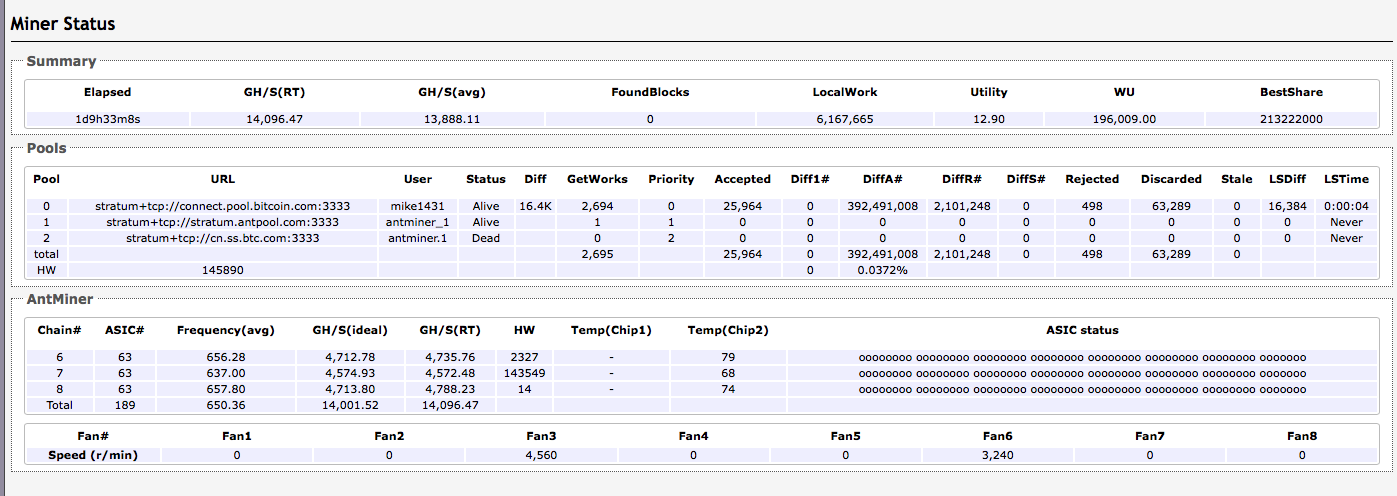Select LSTime value 0:00:04
The height and width of the screenshot is (496, 1397).
coord(1346,206)
